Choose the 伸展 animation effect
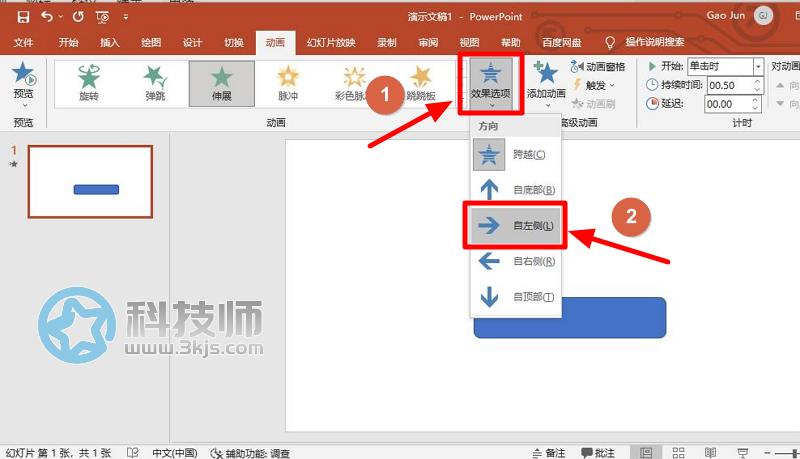This screenshot has height=459, width=800. (222, 84)
